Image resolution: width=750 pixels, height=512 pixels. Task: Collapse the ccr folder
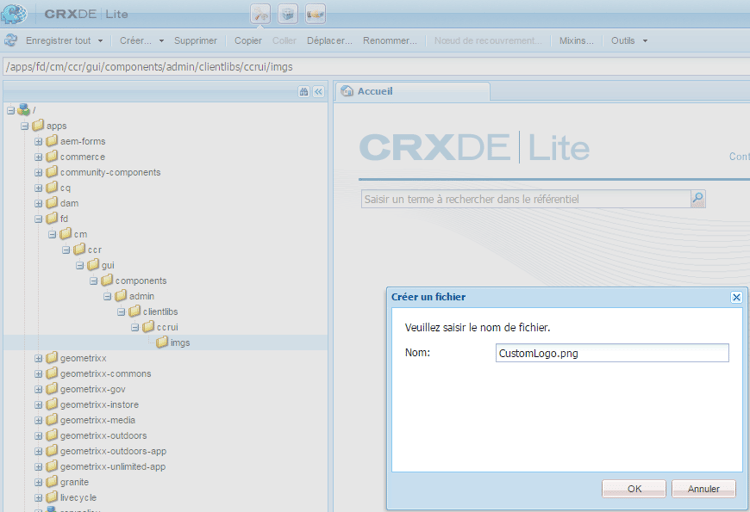66,250
